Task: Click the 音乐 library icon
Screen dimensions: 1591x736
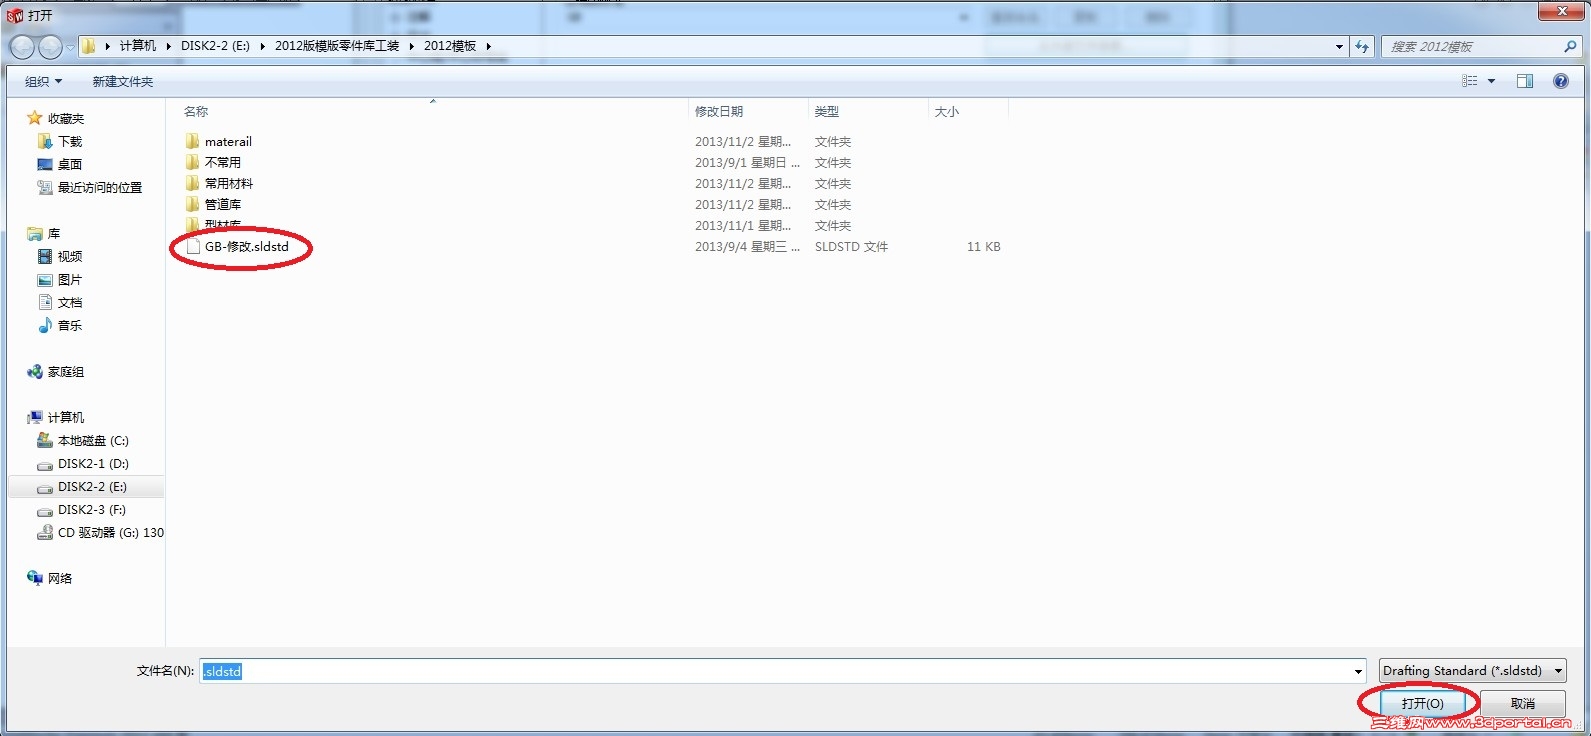Action: (x=45, y=325)
